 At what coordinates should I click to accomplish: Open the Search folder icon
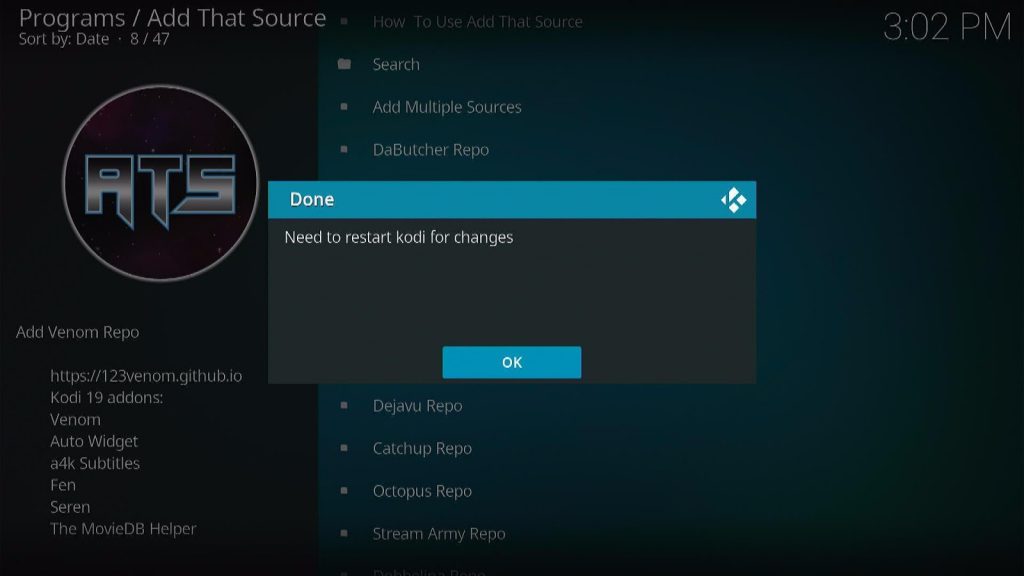tap(344, 64)
